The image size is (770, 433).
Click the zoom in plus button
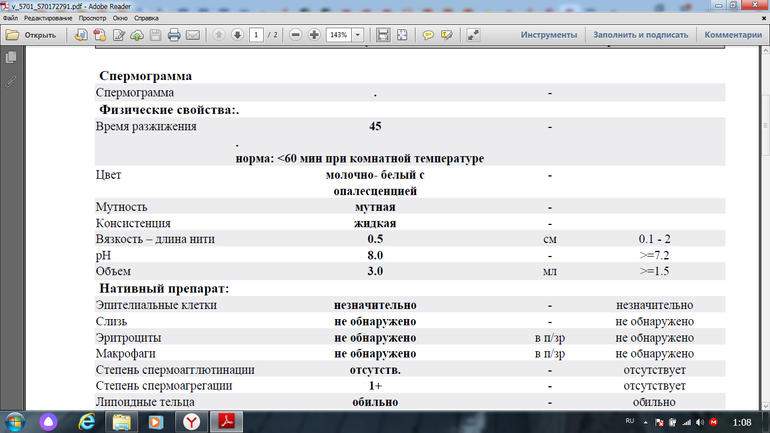coord(314,34)
